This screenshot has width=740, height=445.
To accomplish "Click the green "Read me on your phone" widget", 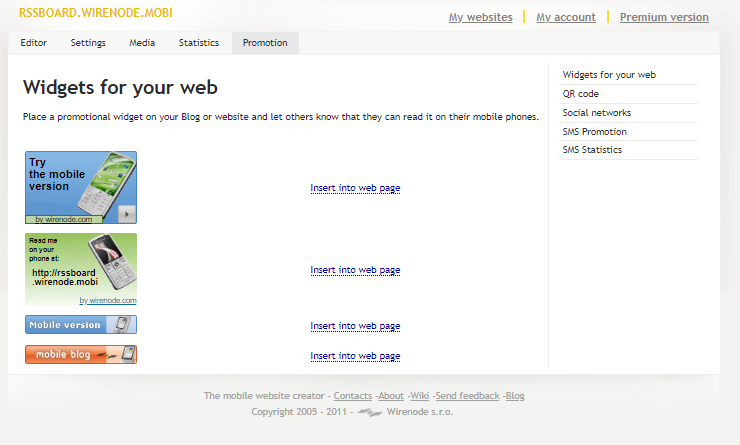I will pyautogui.click(x=81, y=269).
